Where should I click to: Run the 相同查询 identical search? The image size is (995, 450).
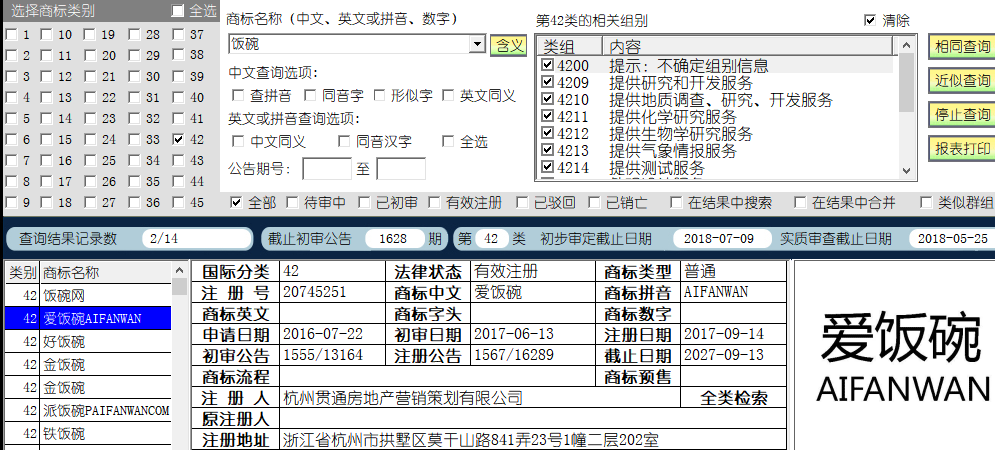pos(962,47)
